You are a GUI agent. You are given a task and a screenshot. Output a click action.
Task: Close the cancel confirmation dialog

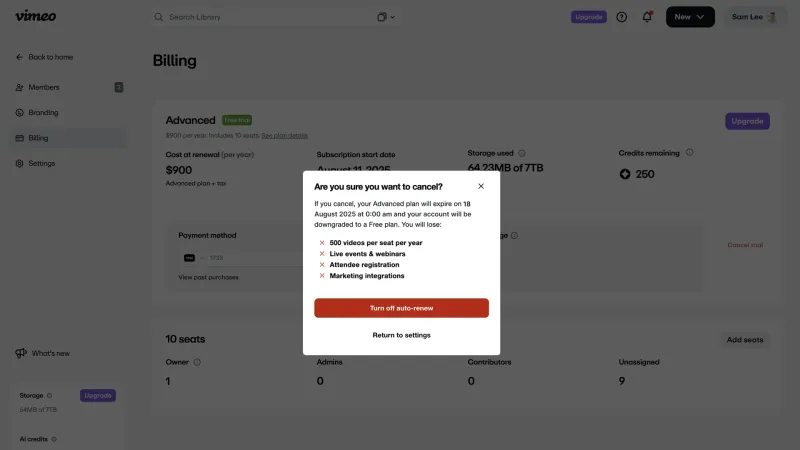click(481, 186)
